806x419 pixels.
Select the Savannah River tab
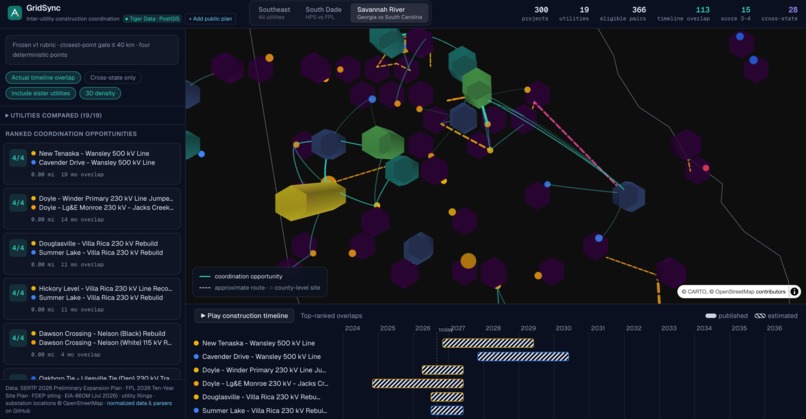pyautogui.click(x=389, y=13)
